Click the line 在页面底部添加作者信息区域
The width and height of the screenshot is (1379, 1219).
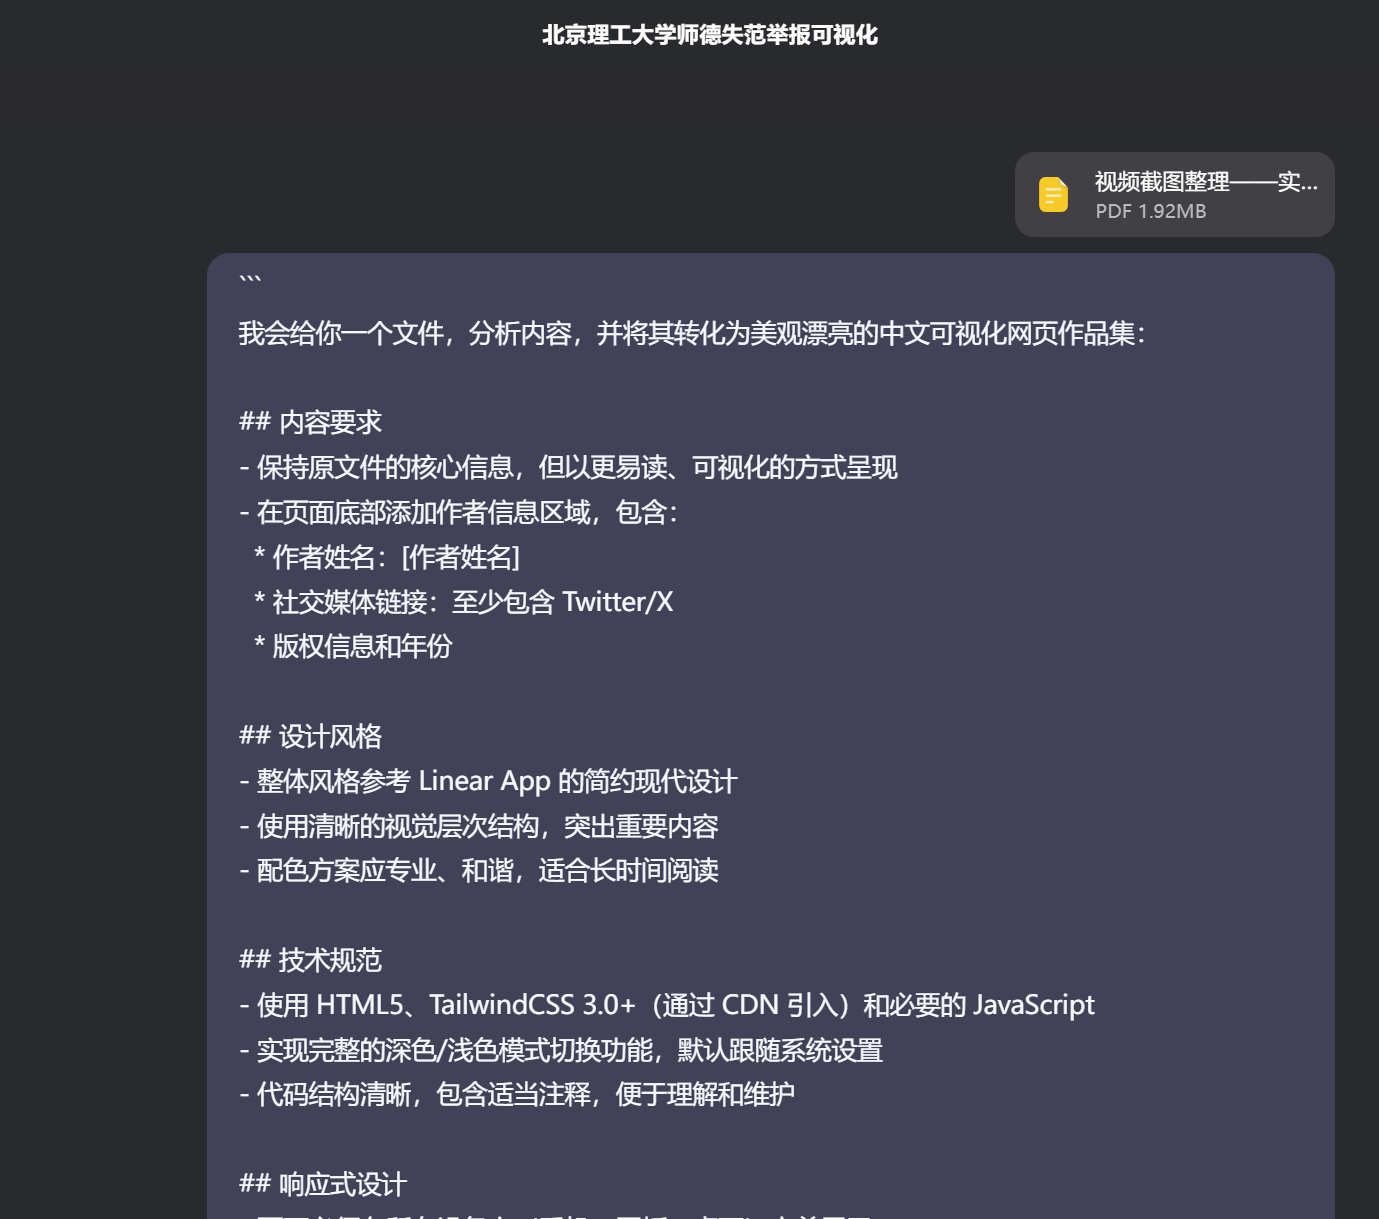458,512
